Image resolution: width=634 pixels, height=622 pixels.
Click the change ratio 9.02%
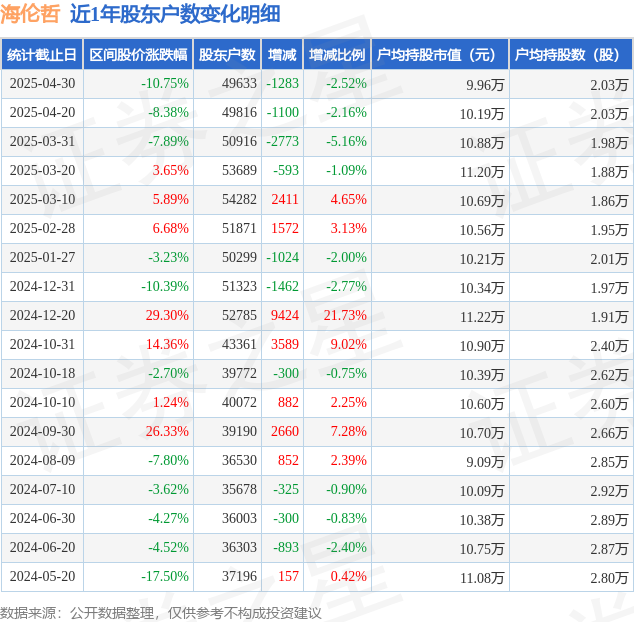pyautogui.click(x=349, y=345)
